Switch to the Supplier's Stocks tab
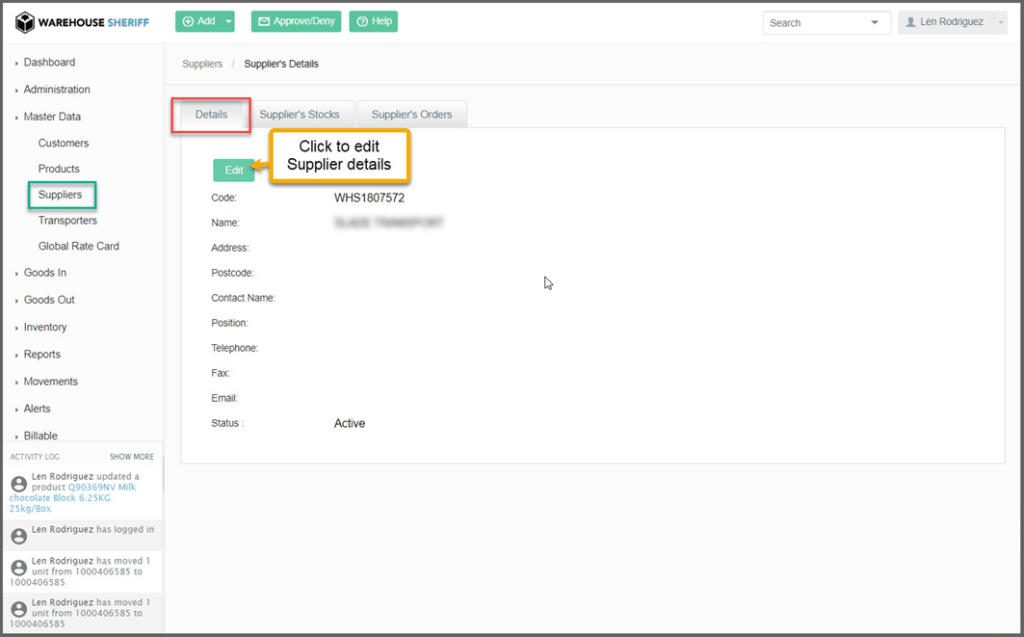1024x637 pixels. 299,115
